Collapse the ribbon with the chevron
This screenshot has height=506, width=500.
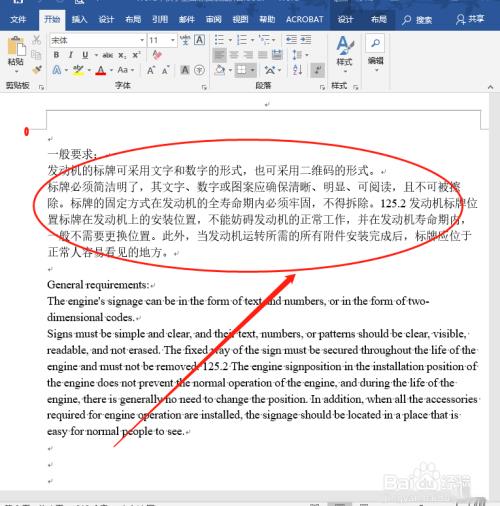pos(490,87)
